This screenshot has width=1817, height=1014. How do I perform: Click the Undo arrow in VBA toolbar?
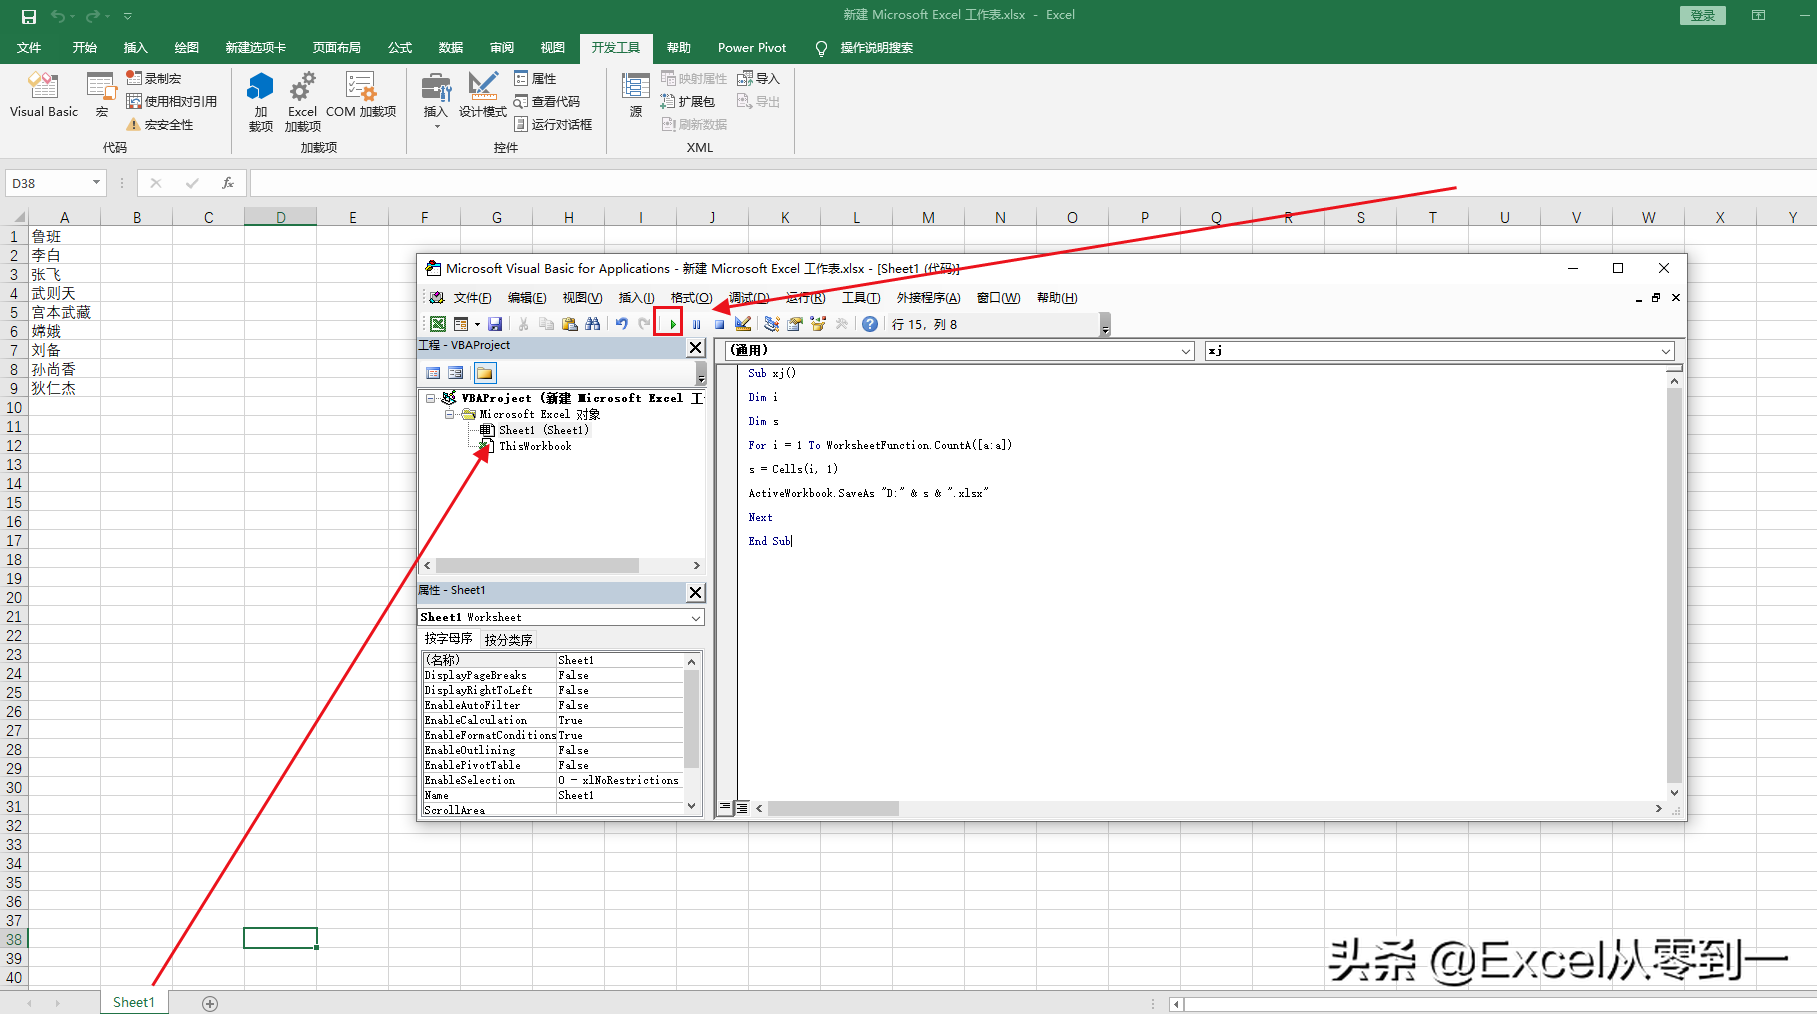[x=622, y=324]
